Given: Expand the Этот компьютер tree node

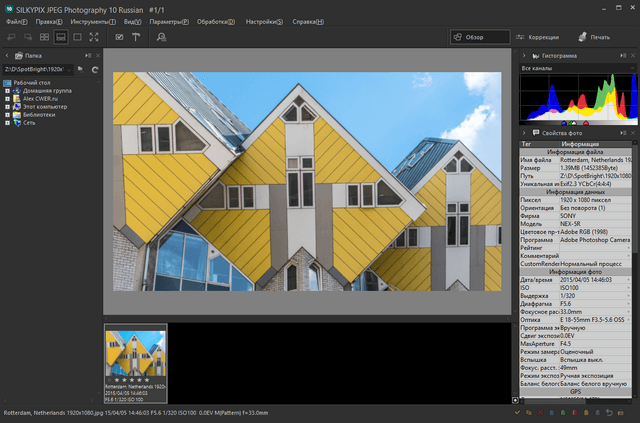Looking at the screenshot, I should pyautogui.click(x=7, y=106).
